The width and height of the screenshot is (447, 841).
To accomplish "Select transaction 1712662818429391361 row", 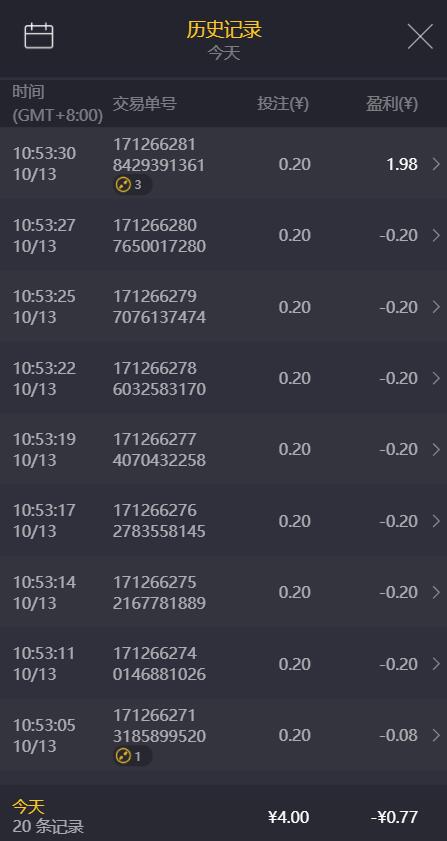I will click(223, 164).
